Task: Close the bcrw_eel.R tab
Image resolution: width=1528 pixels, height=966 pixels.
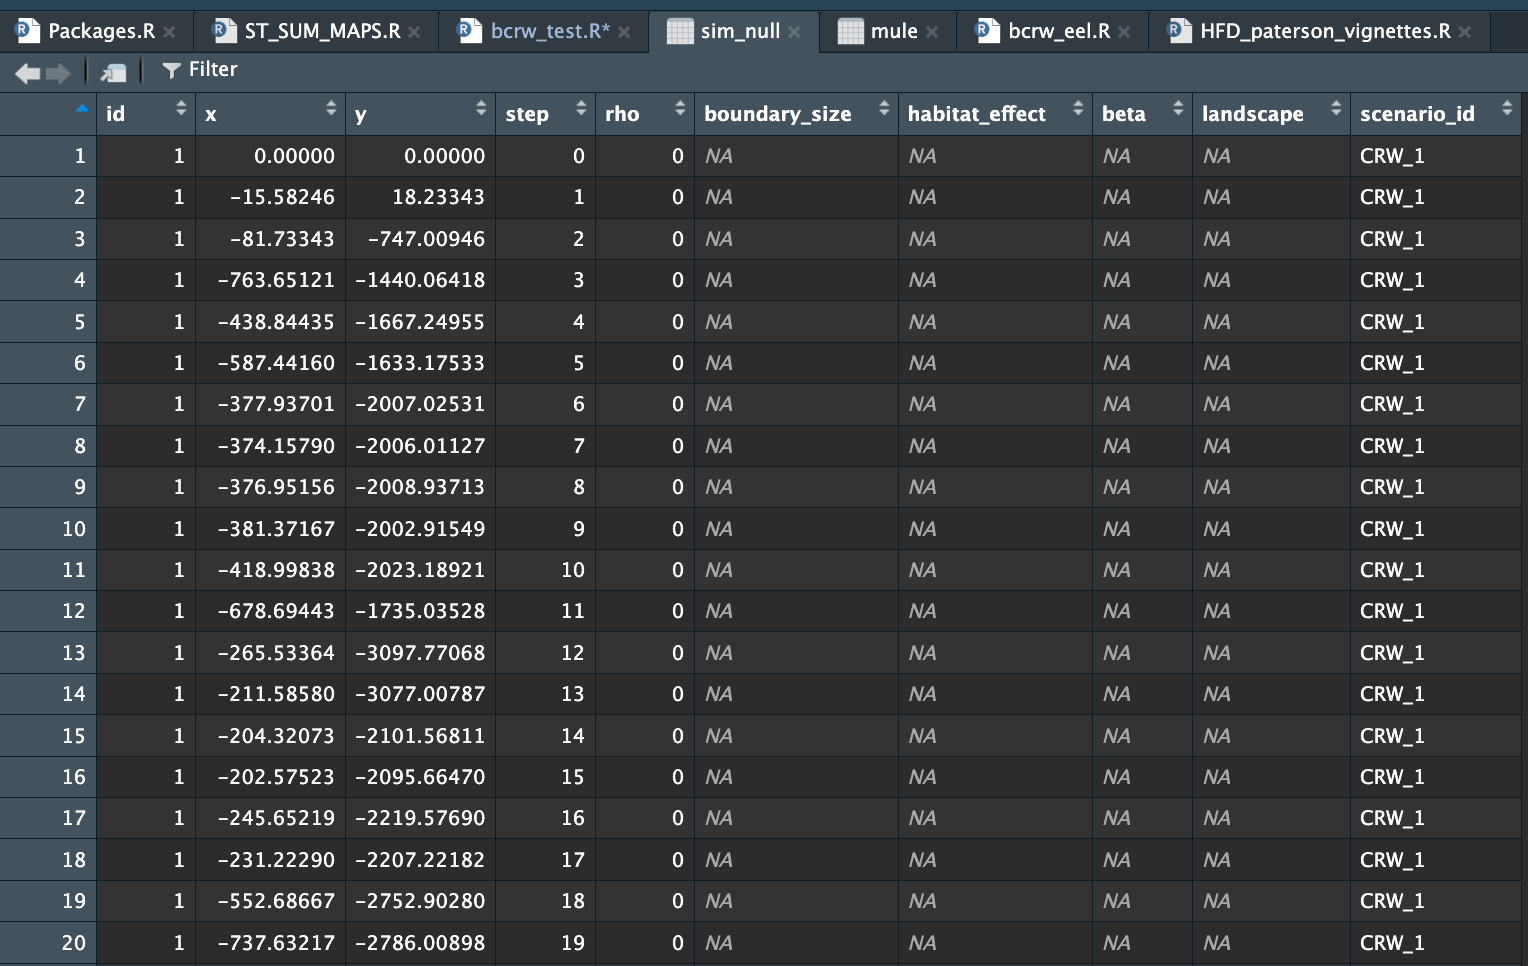Action: tap(1124, 32)
